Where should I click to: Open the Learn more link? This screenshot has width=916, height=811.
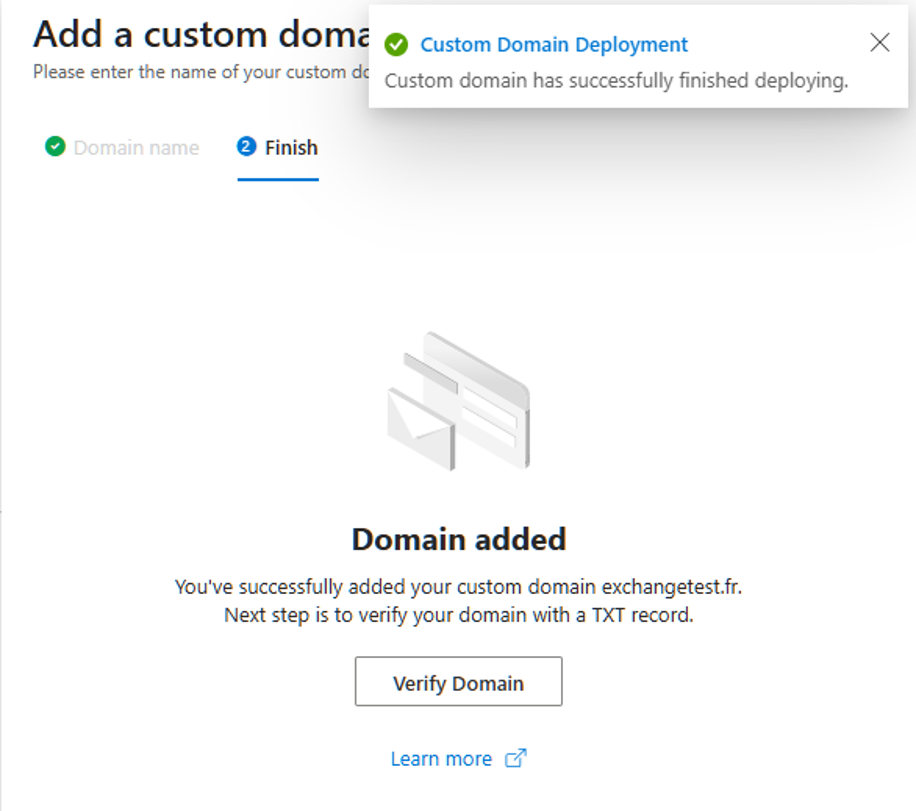(x=442, y=758)
